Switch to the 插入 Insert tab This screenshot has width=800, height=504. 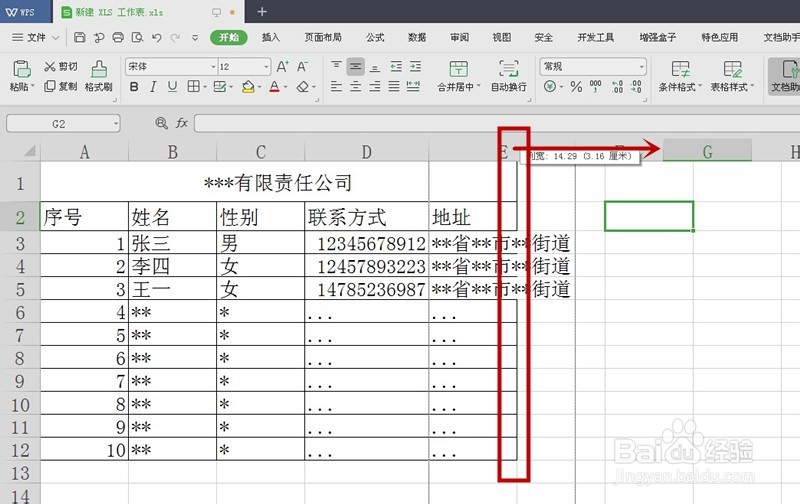click(x=270, y=37)
